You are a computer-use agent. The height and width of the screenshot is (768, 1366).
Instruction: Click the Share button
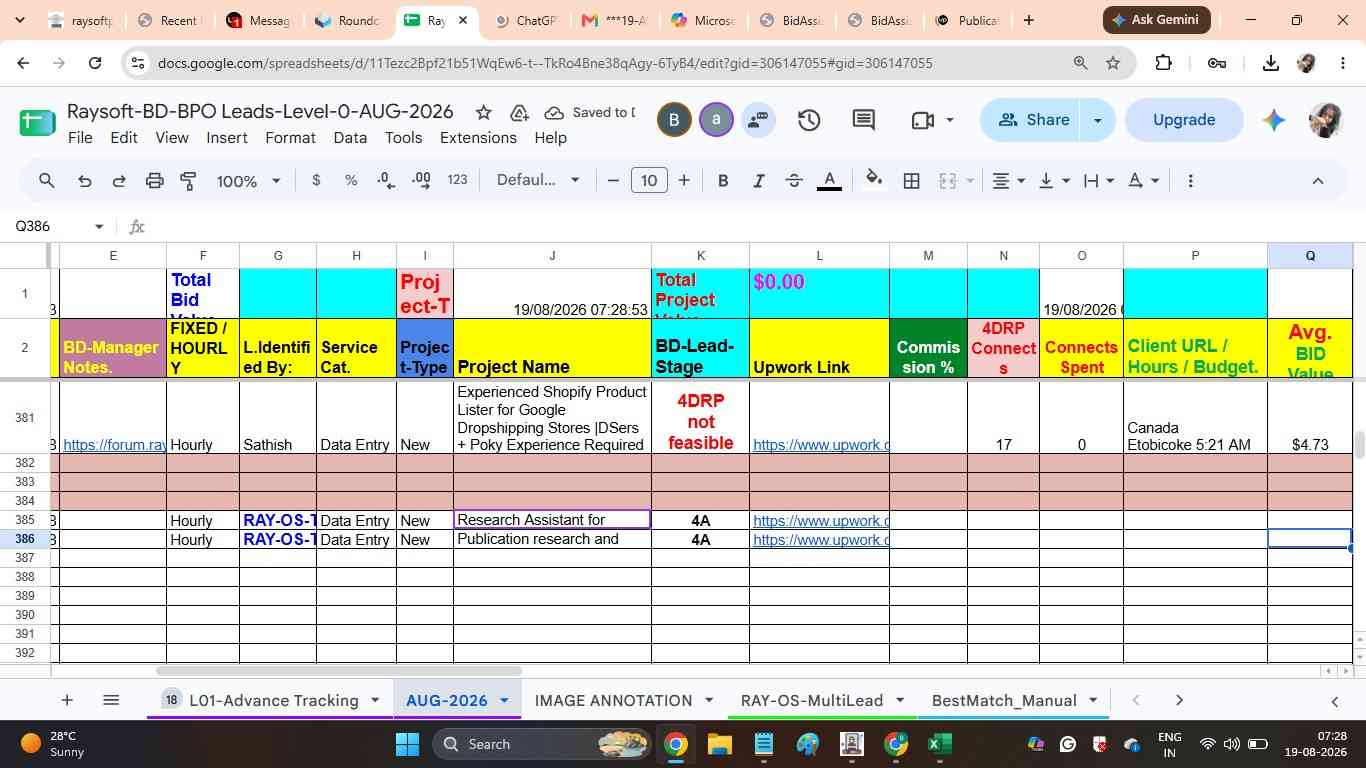pyautogui.click(x=1034, y=120)
